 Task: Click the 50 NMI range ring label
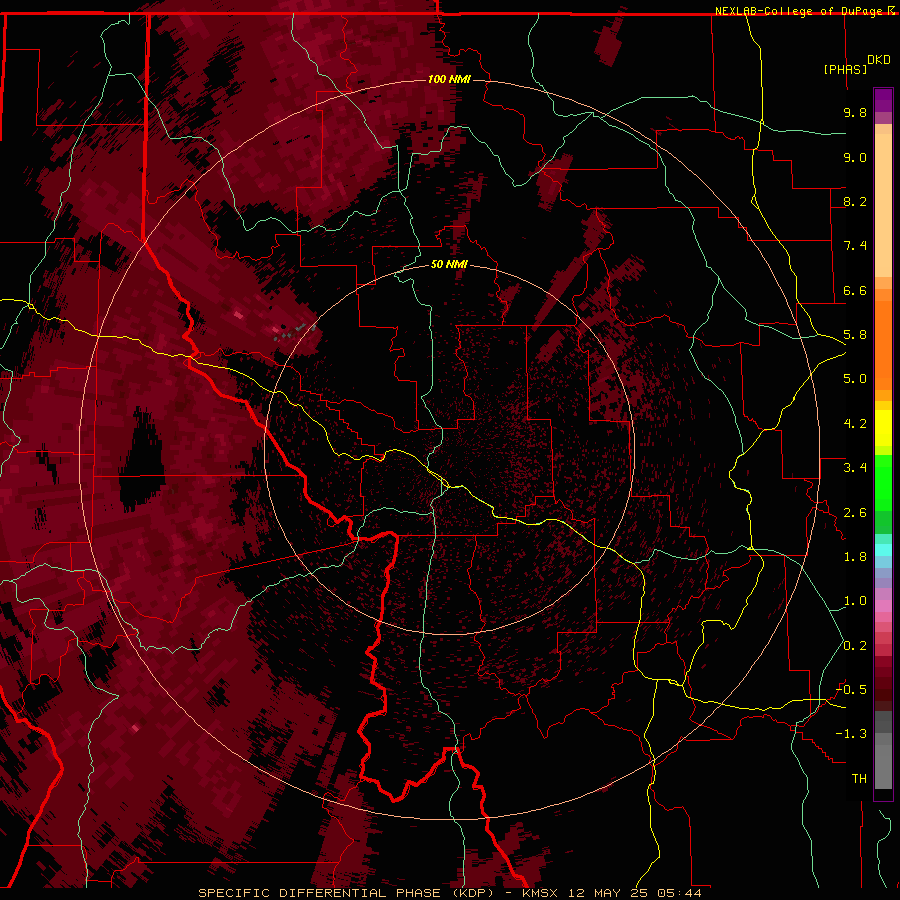click(x=449, y=264)
